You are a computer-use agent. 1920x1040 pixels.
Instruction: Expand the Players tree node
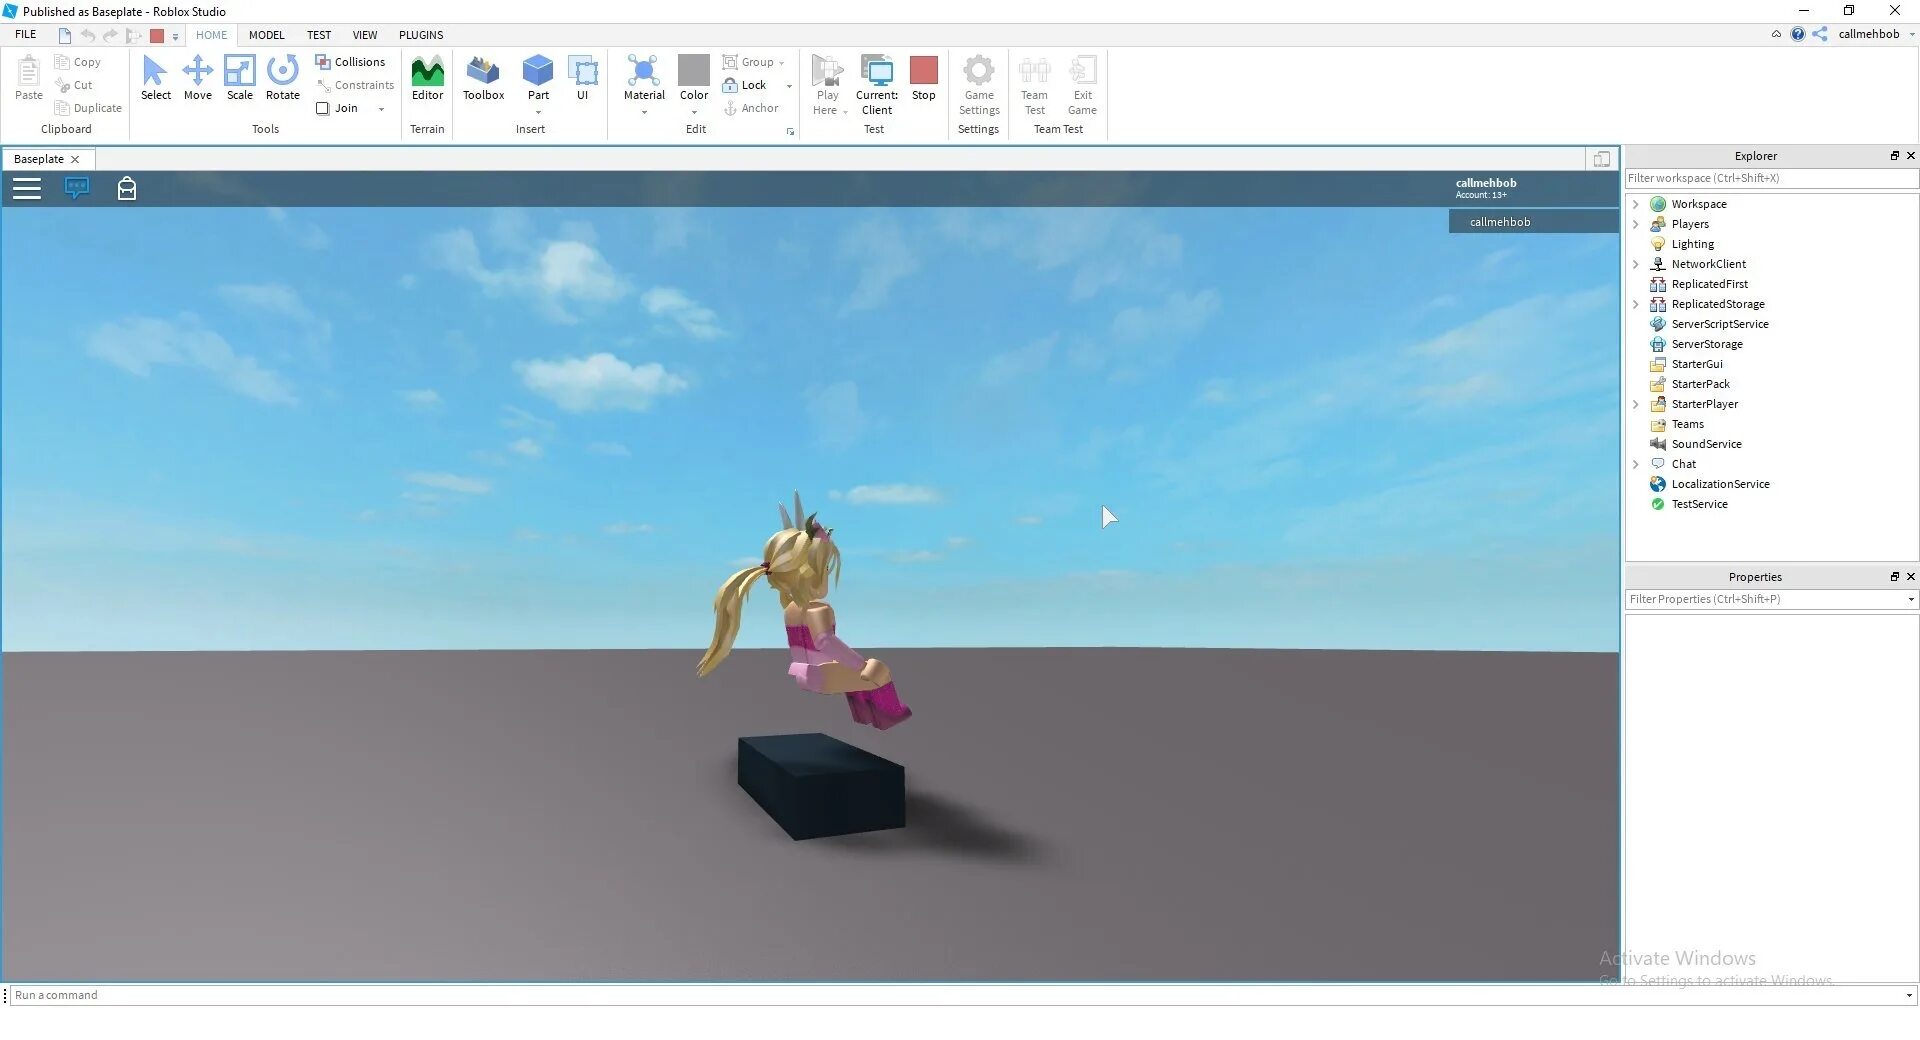[1636, 224]
